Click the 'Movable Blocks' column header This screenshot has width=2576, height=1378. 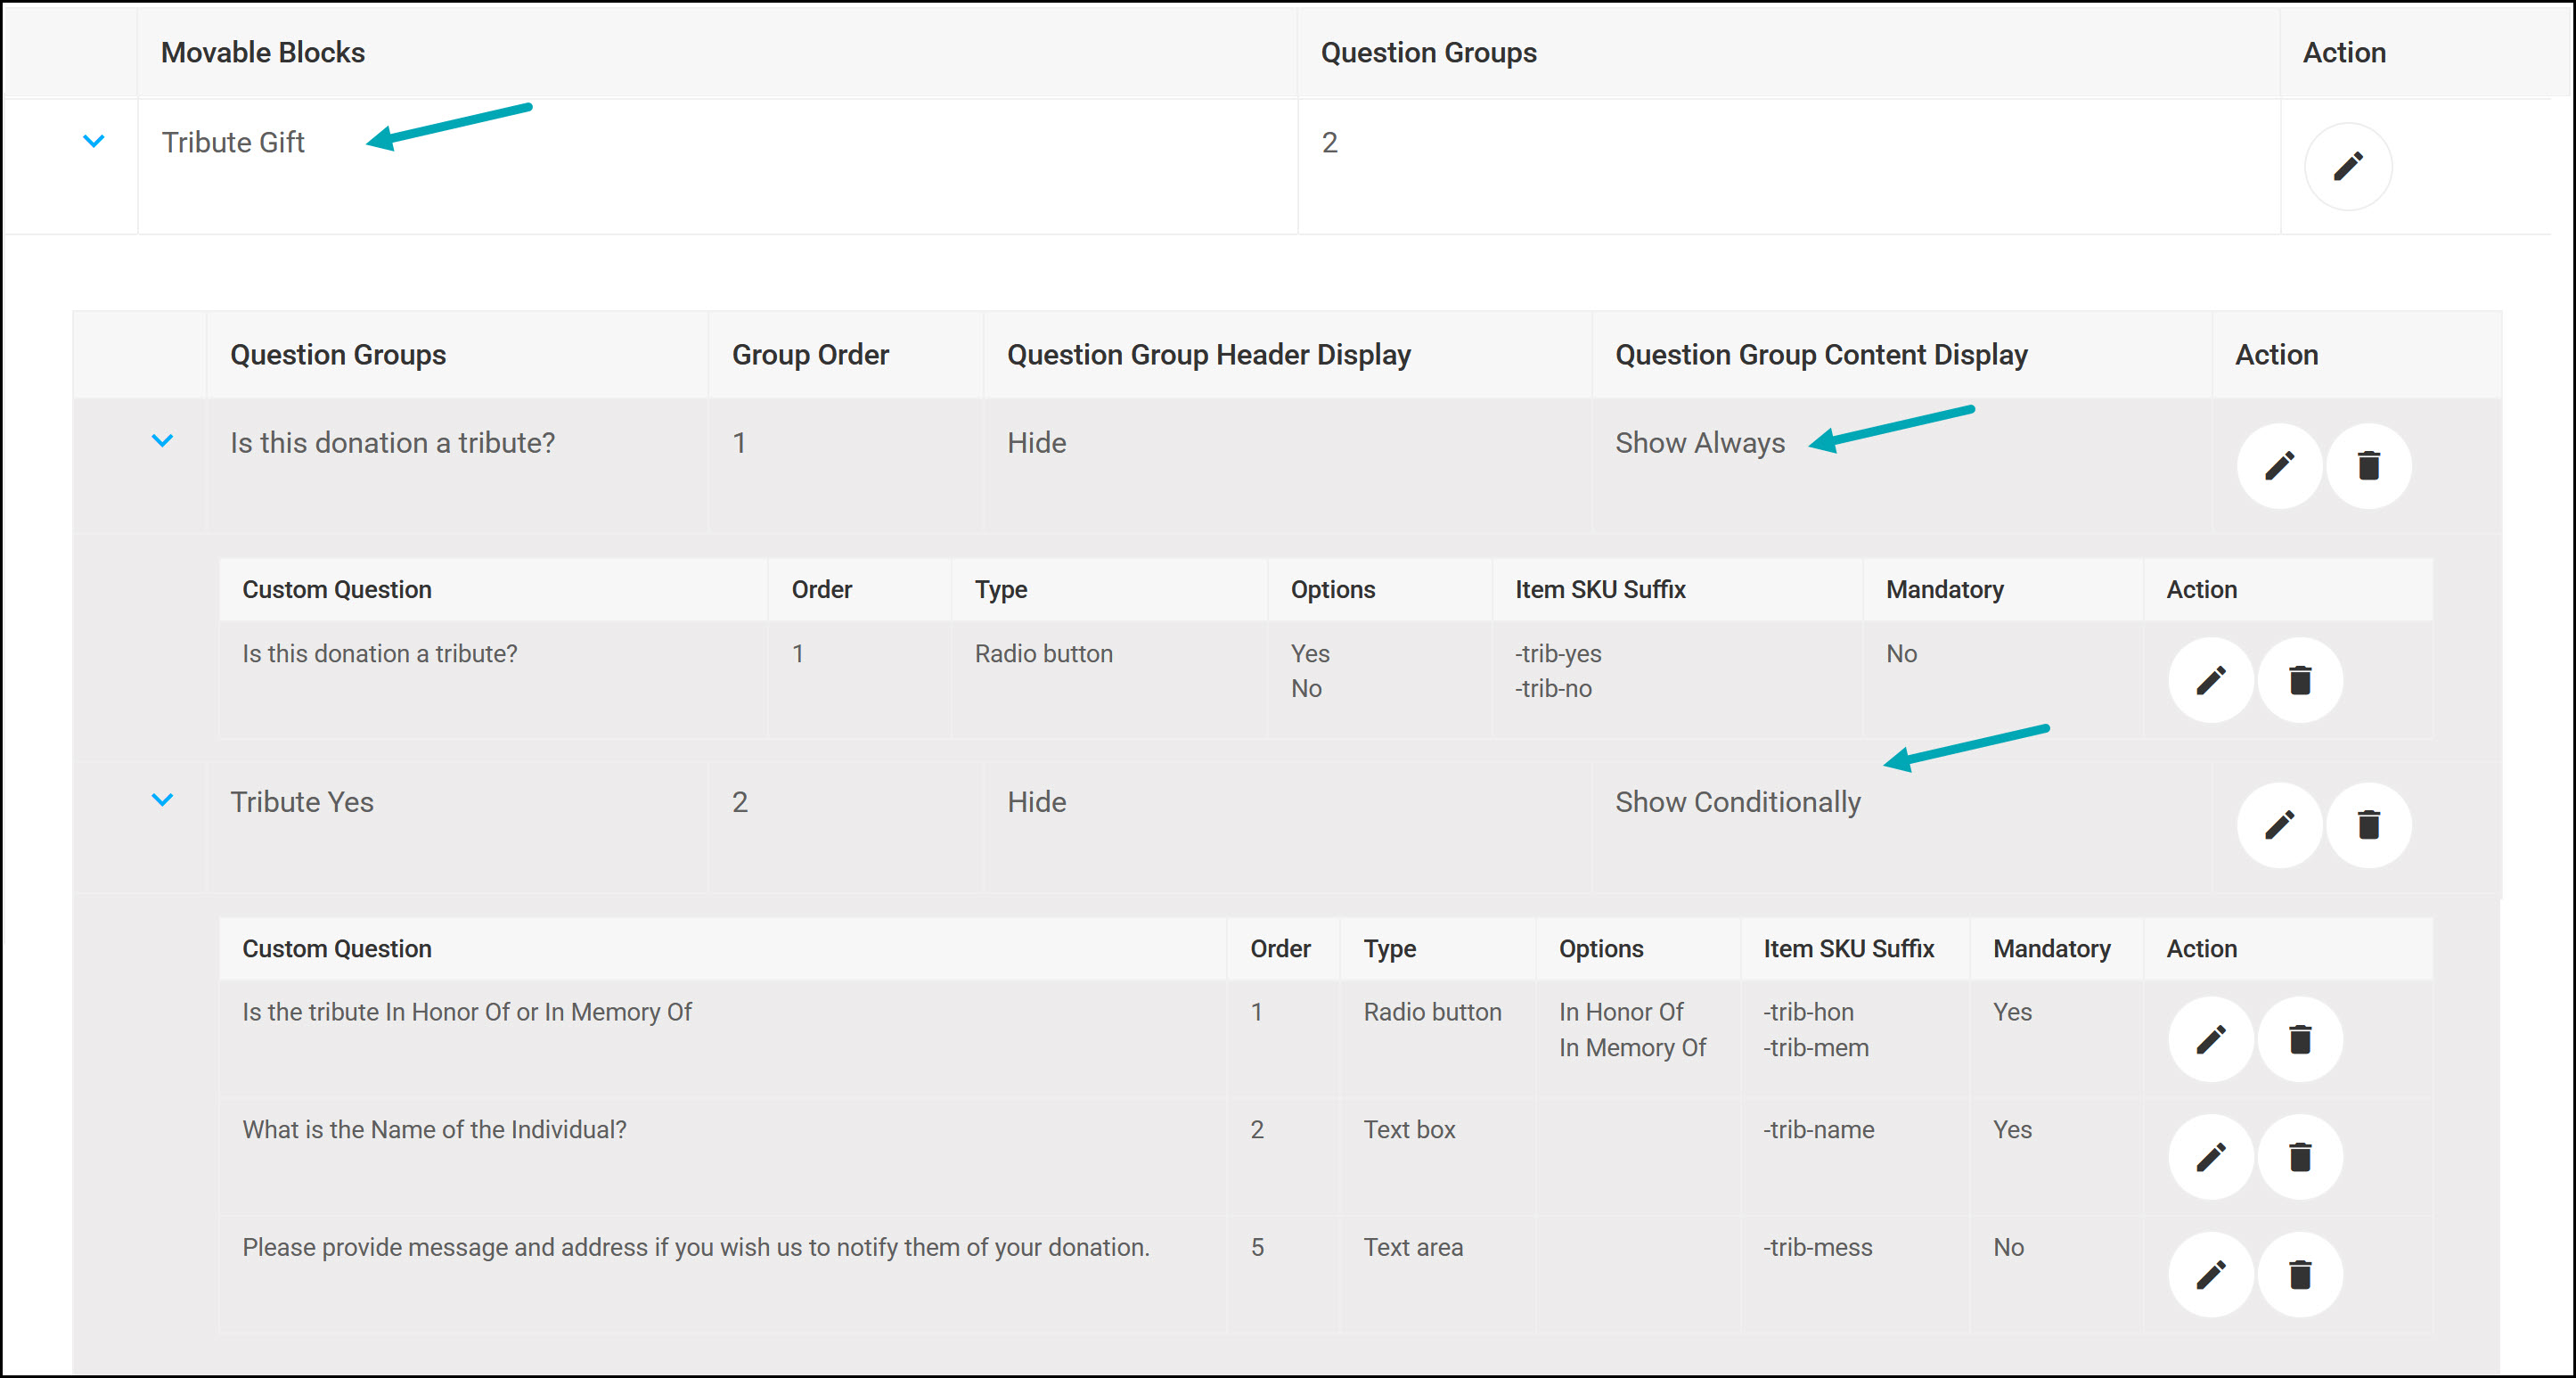coord(263,52)
